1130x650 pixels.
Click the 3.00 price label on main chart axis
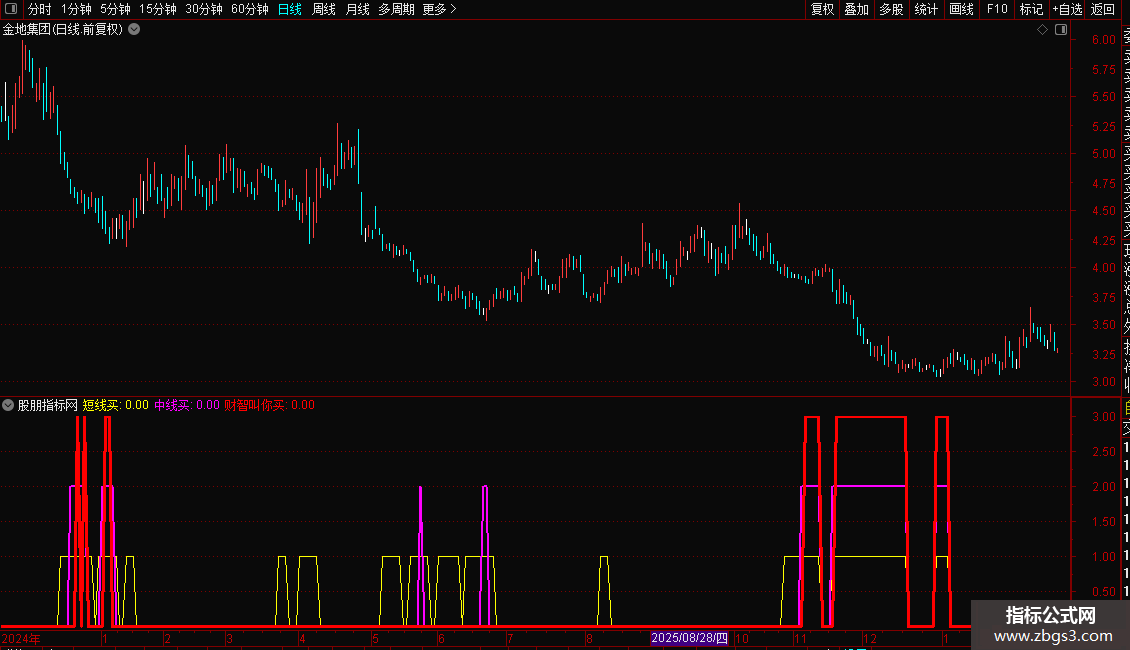(x=1103, y=382)
